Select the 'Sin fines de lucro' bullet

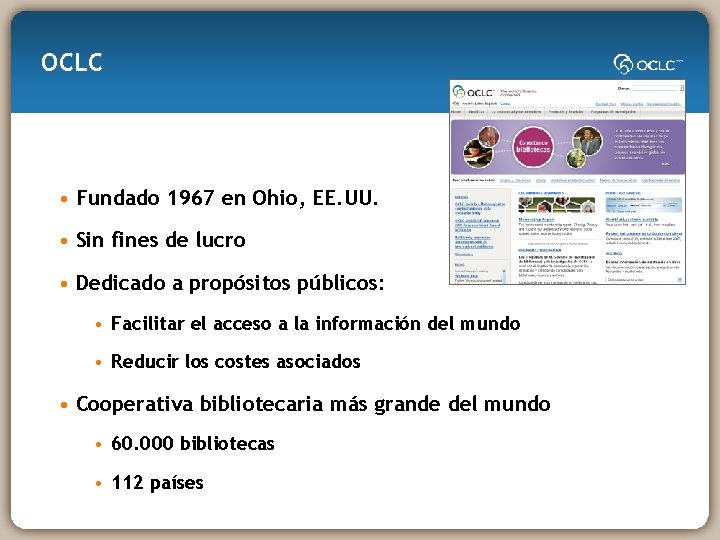coord(161,240)
